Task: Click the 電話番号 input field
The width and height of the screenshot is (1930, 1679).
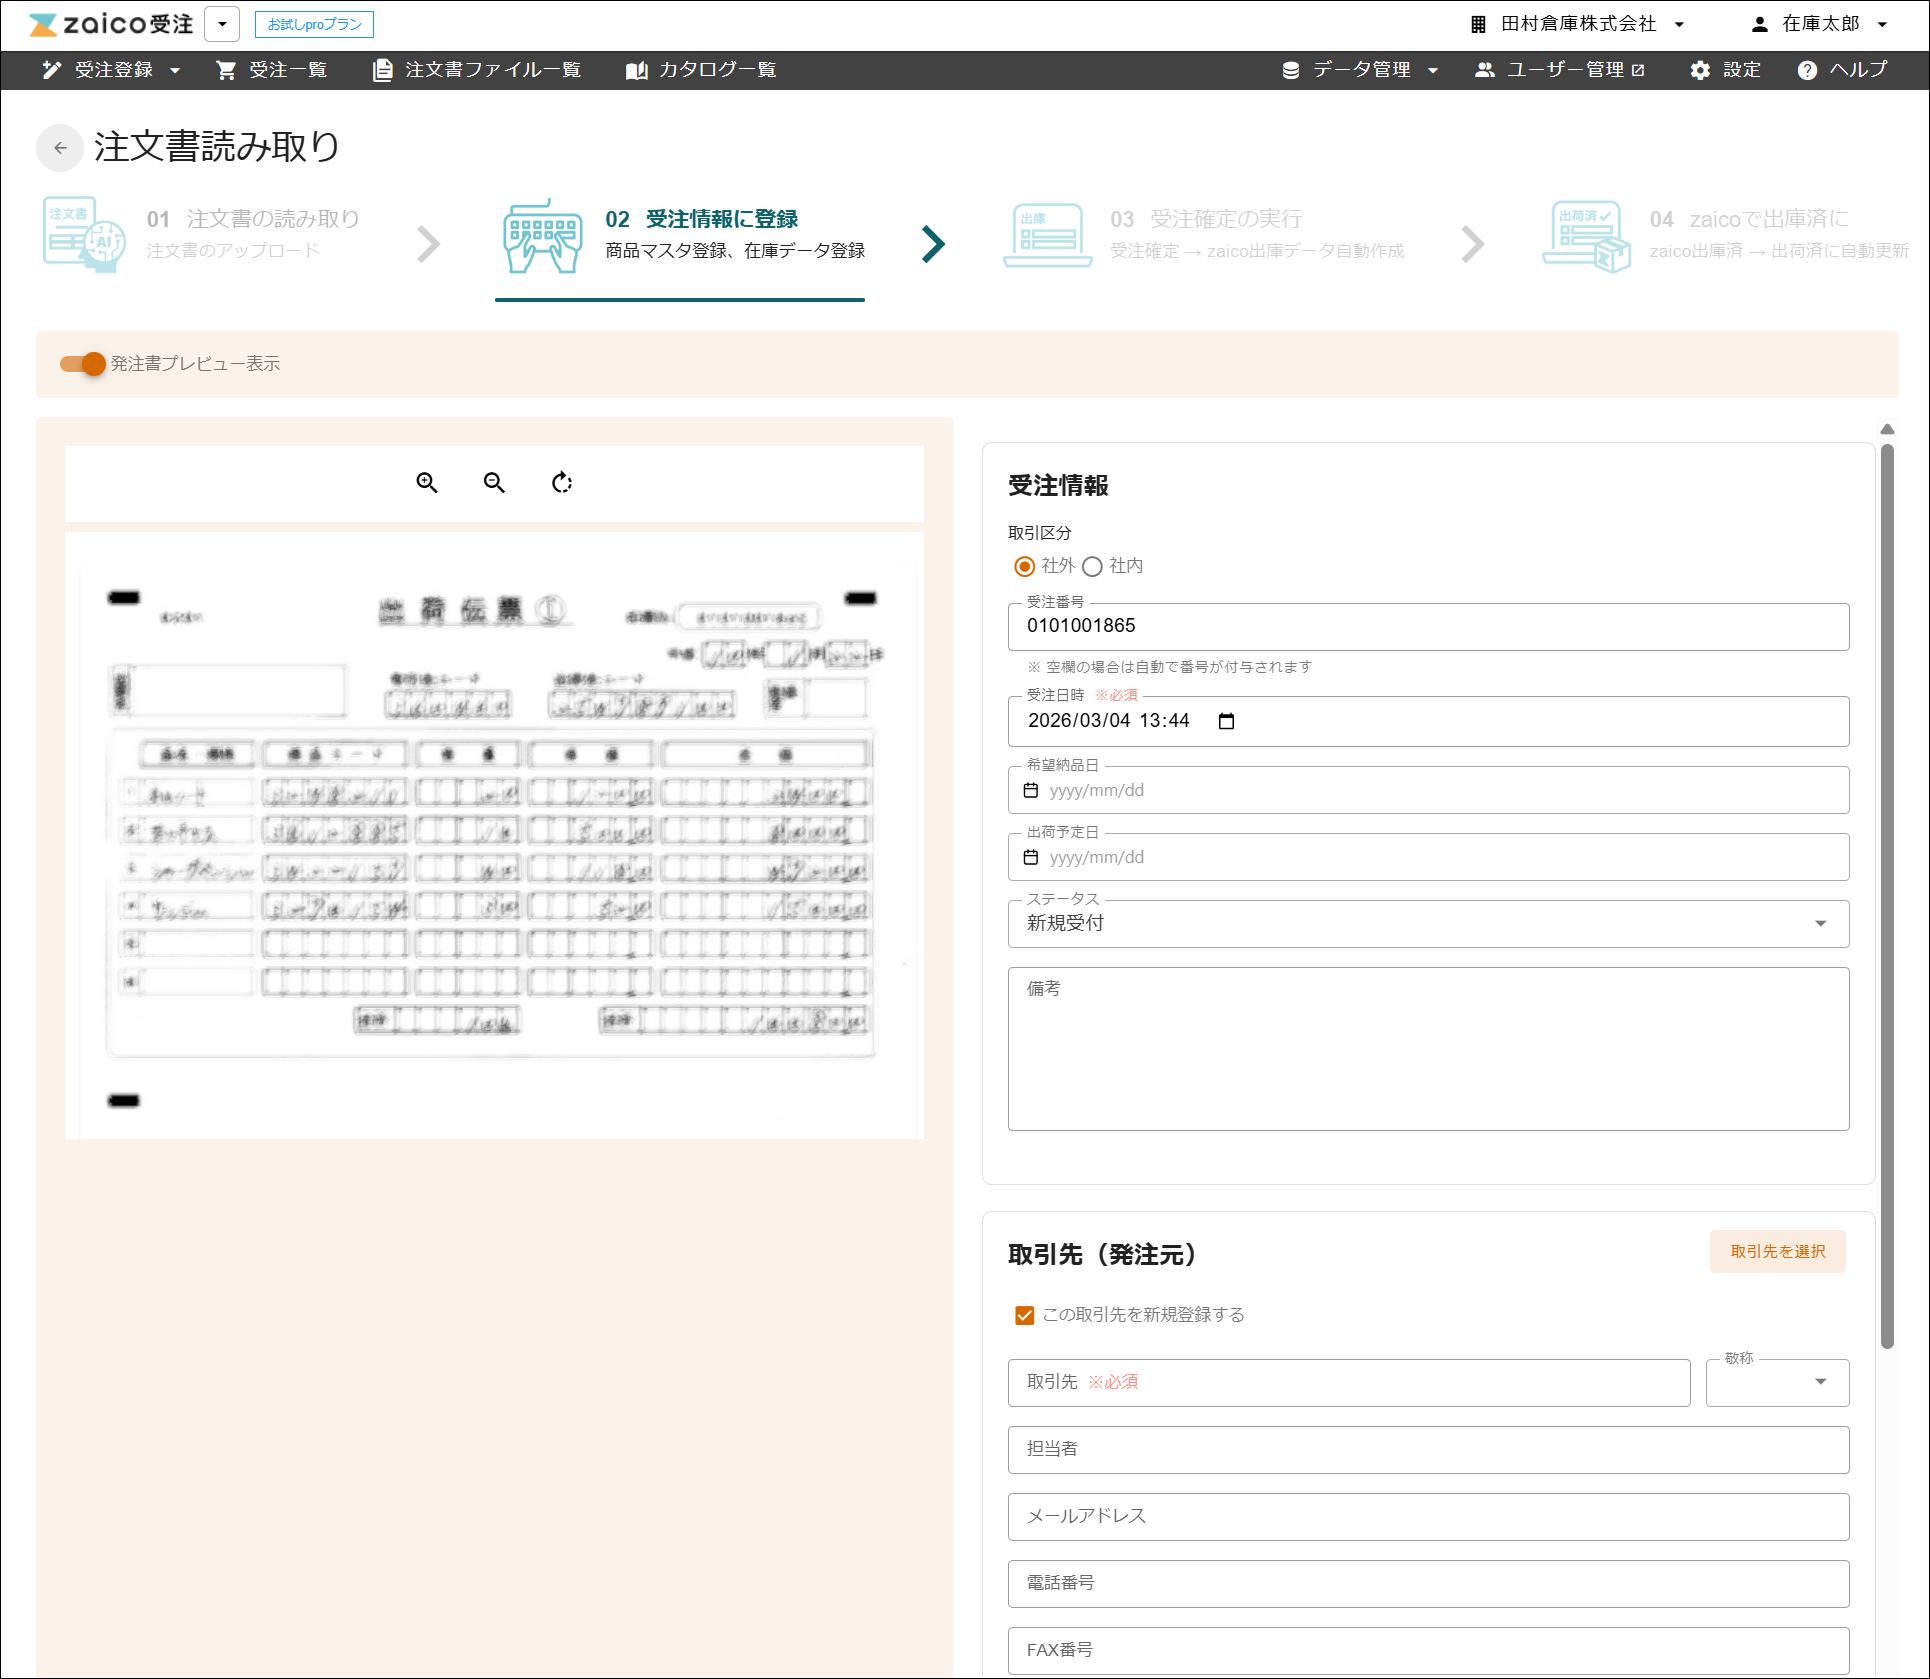Action: tap(1428, 1584)
